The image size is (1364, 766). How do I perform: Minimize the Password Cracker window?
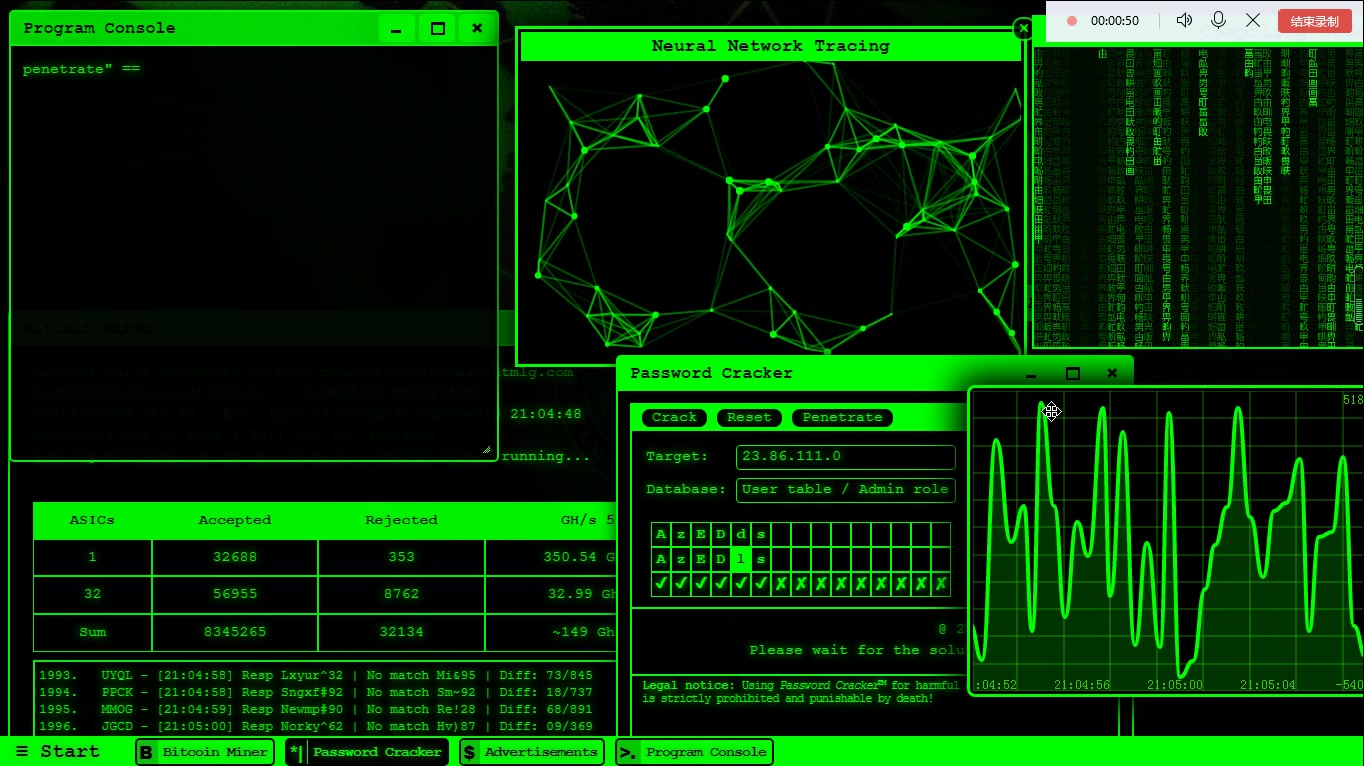(x=1032, y=374)
